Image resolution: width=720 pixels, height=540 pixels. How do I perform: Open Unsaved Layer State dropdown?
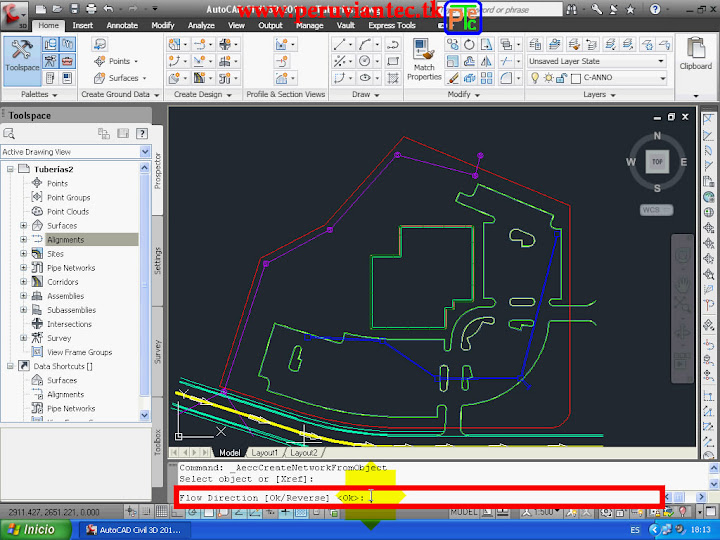[x=661, y=61]
